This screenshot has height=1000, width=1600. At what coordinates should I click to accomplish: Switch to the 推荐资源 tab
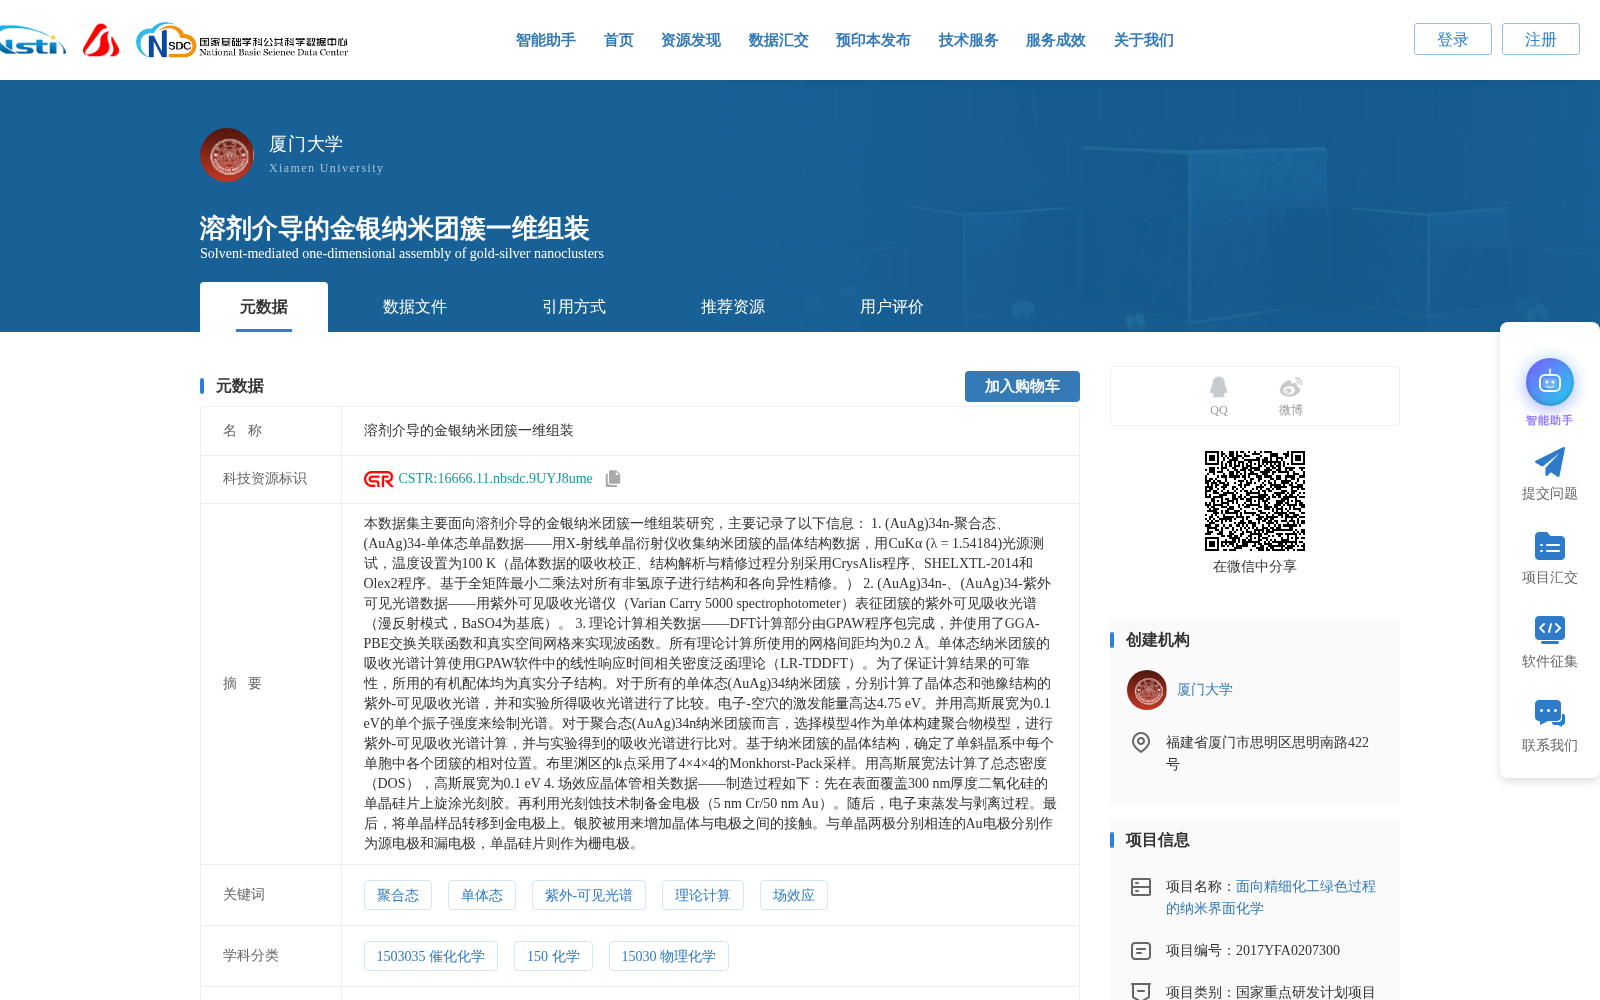733,307
